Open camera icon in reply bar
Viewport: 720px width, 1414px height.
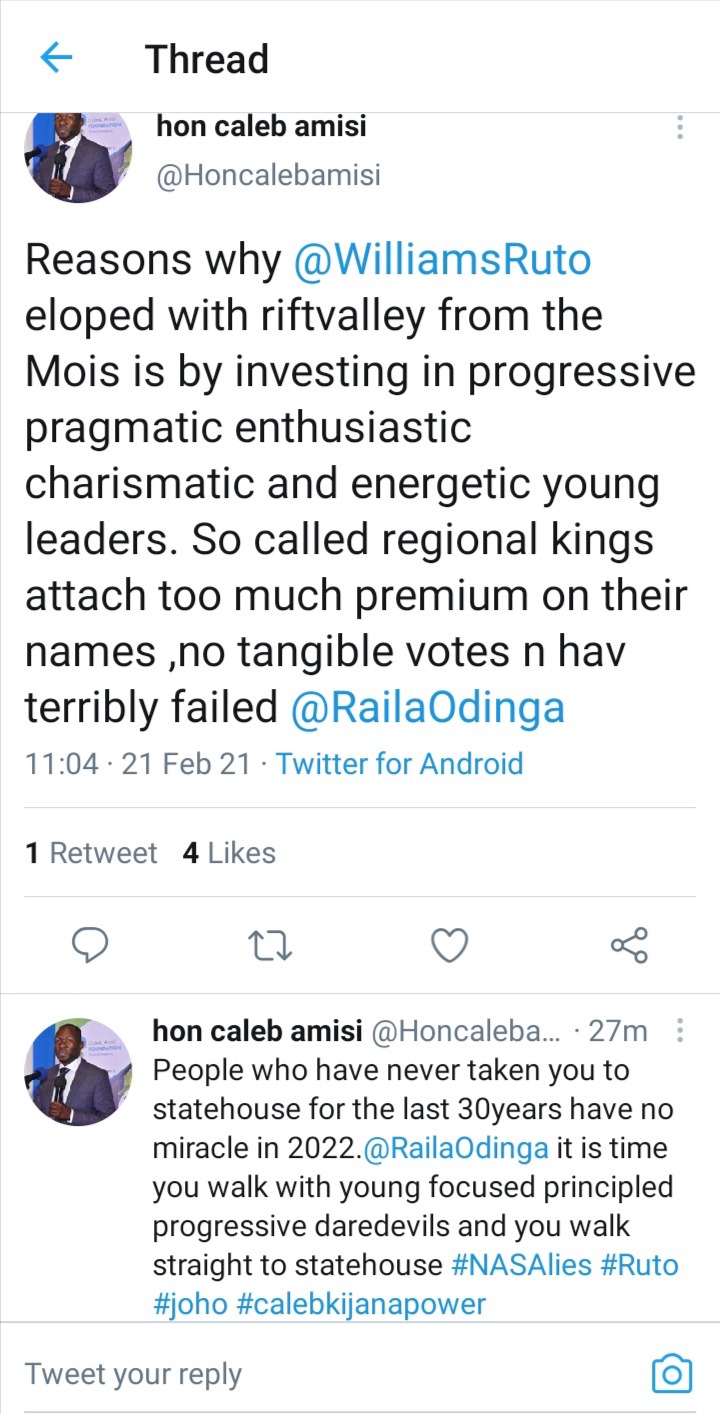[x=671, y=1373]
